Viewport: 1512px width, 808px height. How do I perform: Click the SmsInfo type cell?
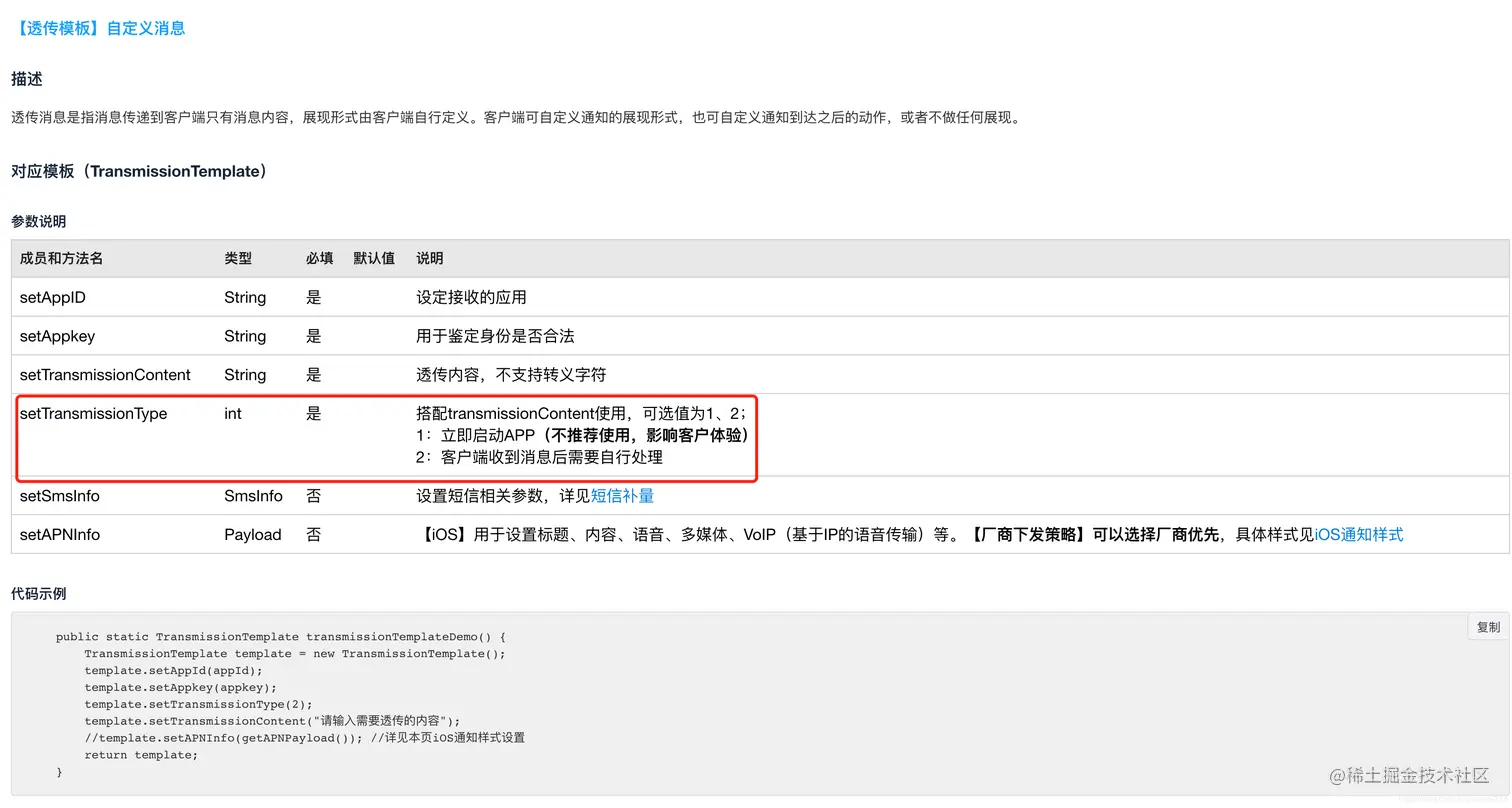pyautogui.click(x=253, y=496)
